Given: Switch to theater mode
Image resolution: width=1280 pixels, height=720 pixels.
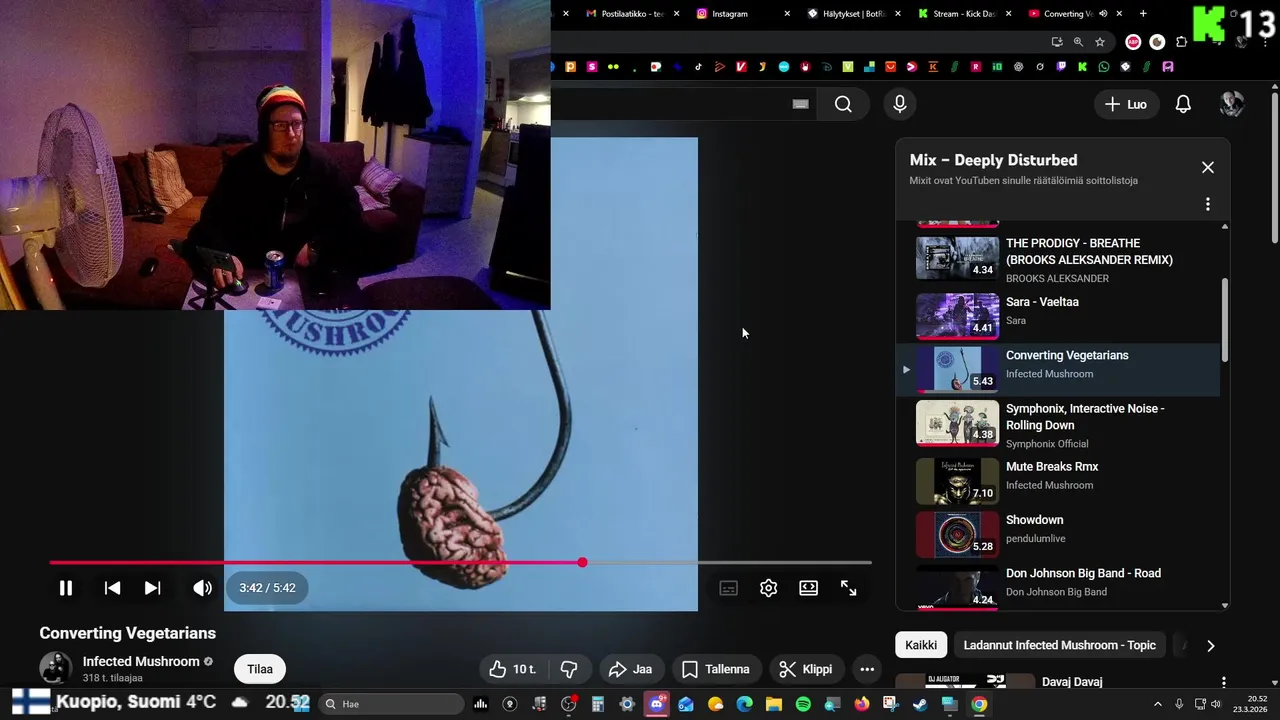Looking at the screenshot, I should click(x=808, y=588).
